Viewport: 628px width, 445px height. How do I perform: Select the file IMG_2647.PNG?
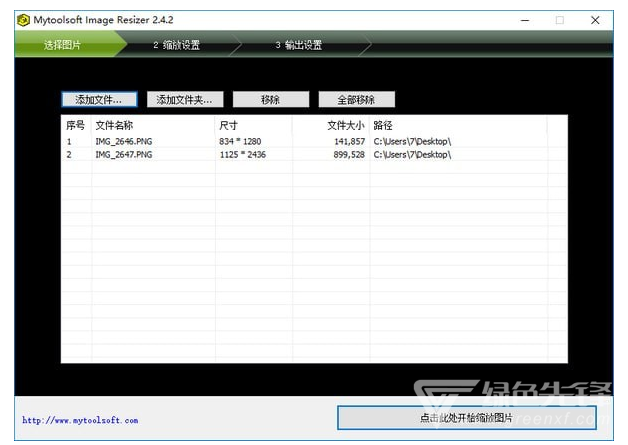coord(124,155)
